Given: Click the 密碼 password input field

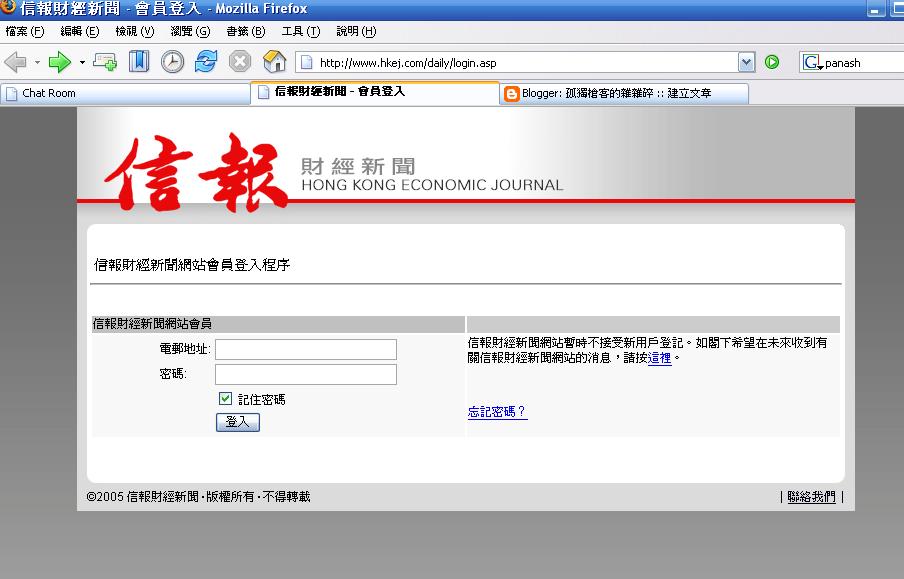Looking at the screenshot, I should (306, 374).
